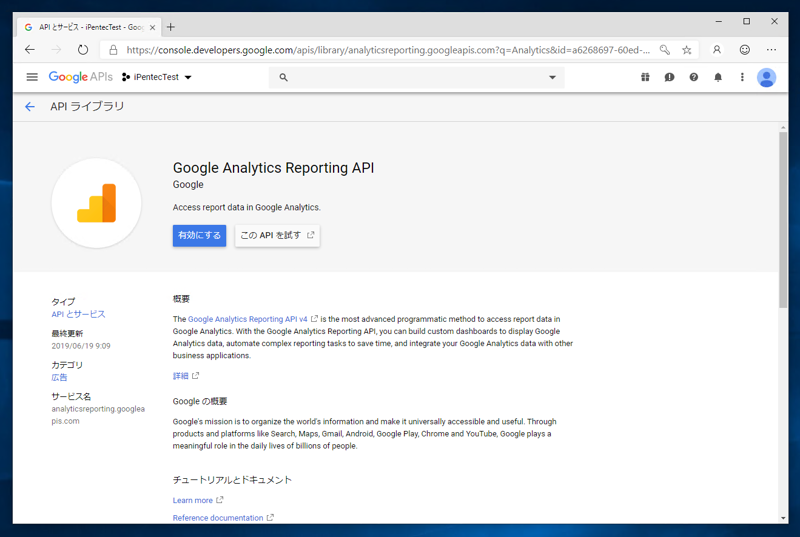Click the scrollbar down arrow
Viewport: 800px width, 537px height.
[x=783, y=518]
